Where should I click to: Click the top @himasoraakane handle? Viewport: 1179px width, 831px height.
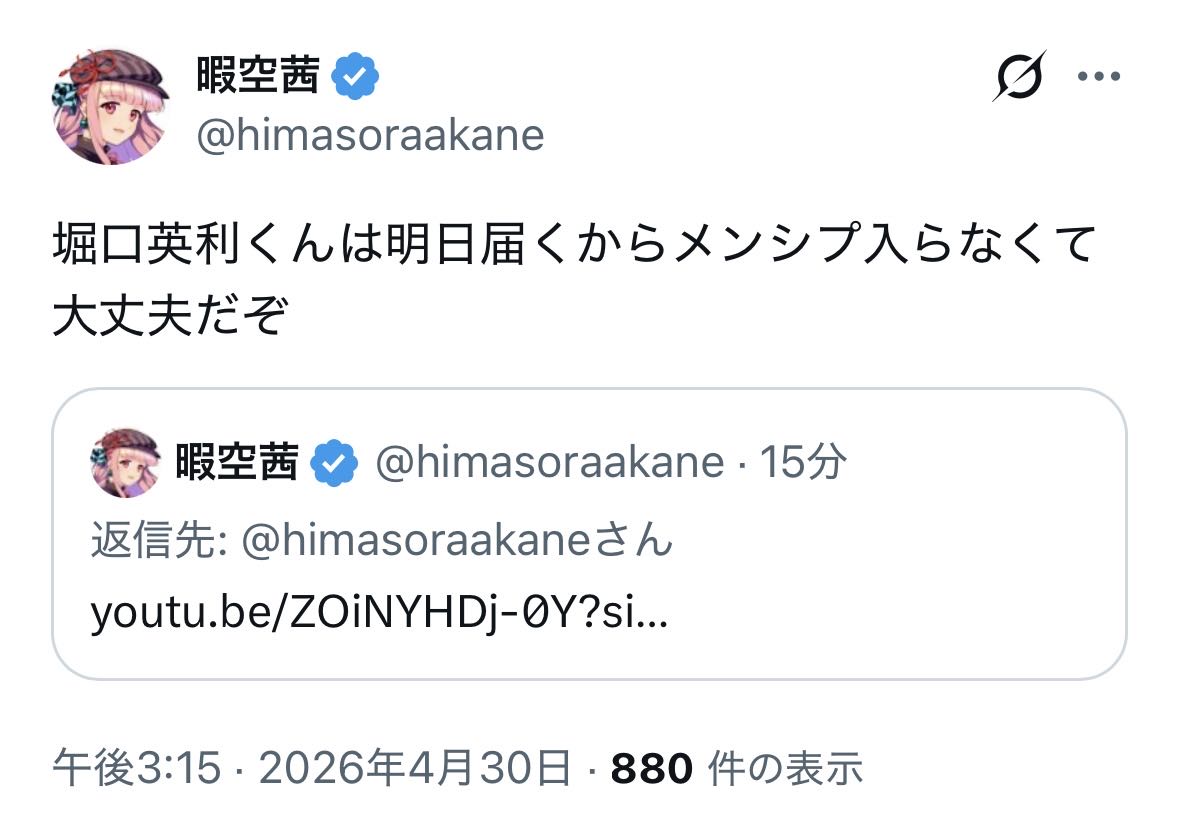tap(370, 136)
